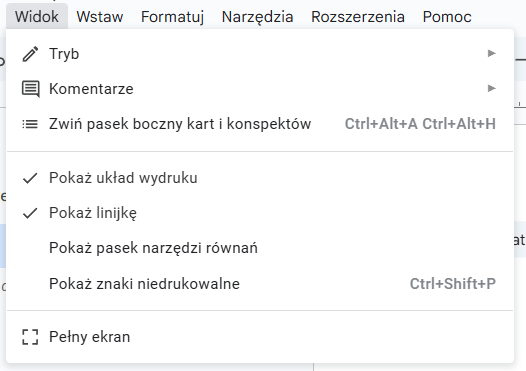Open the Rozszerzenia menu
This screenshot has width=526, height=371.
(358, 17)
